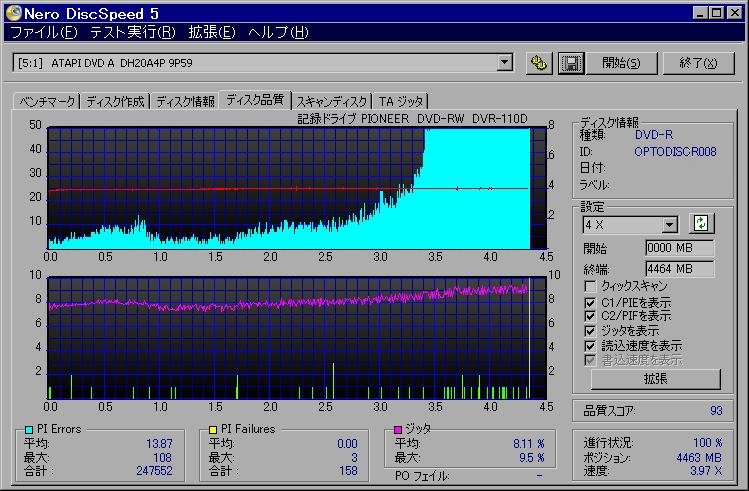Switch to the ディスク情報 tab
The width and height of the screenshot is (749, 491).
click(x=185, y=101)
